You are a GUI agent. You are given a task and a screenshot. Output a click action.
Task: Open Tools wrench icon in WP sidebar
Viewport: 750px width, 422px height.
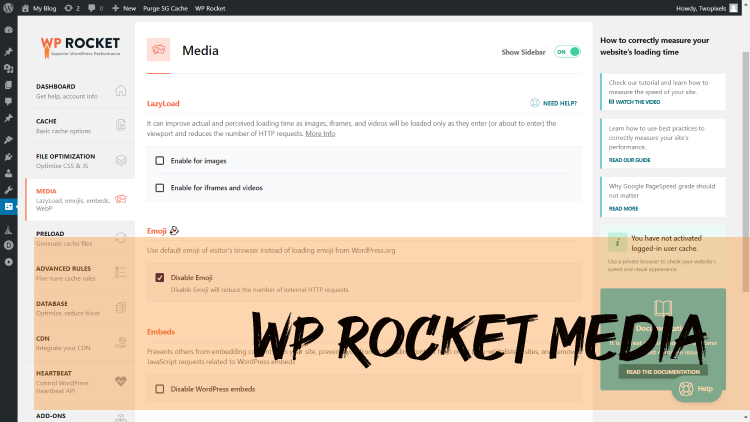pos(9,190)
